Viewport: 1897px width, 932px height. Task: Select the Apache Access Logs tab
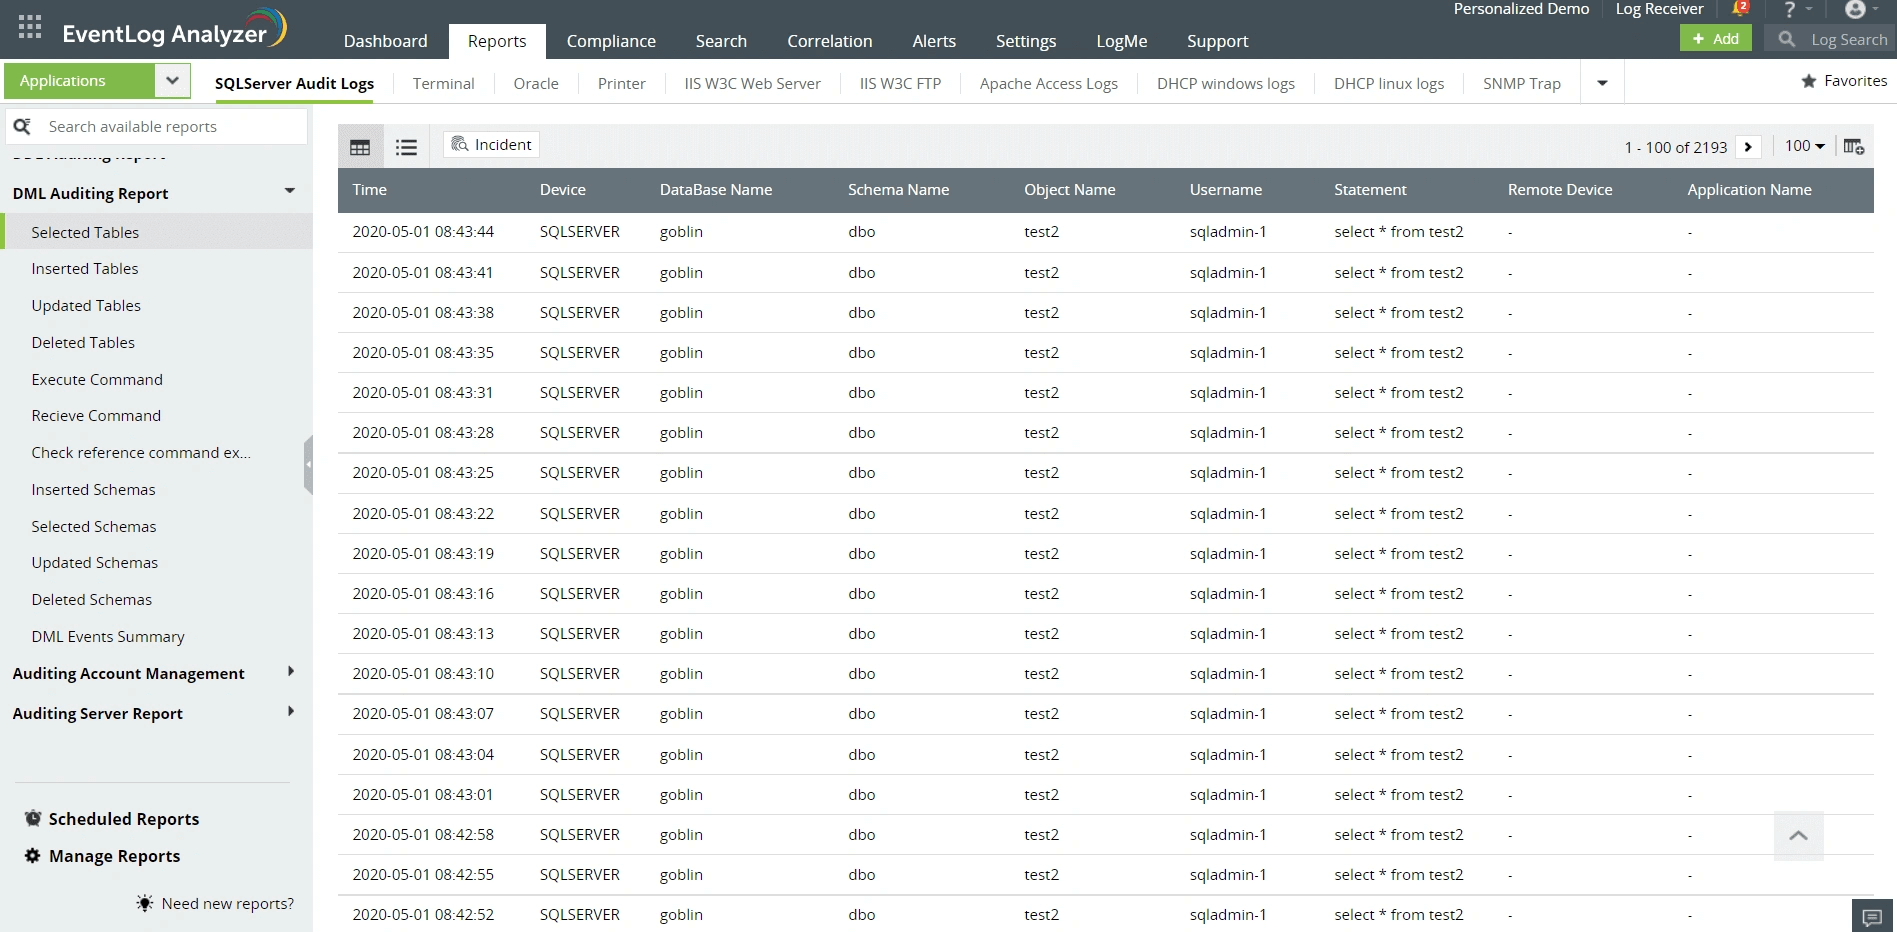(x=1049, y=84)
